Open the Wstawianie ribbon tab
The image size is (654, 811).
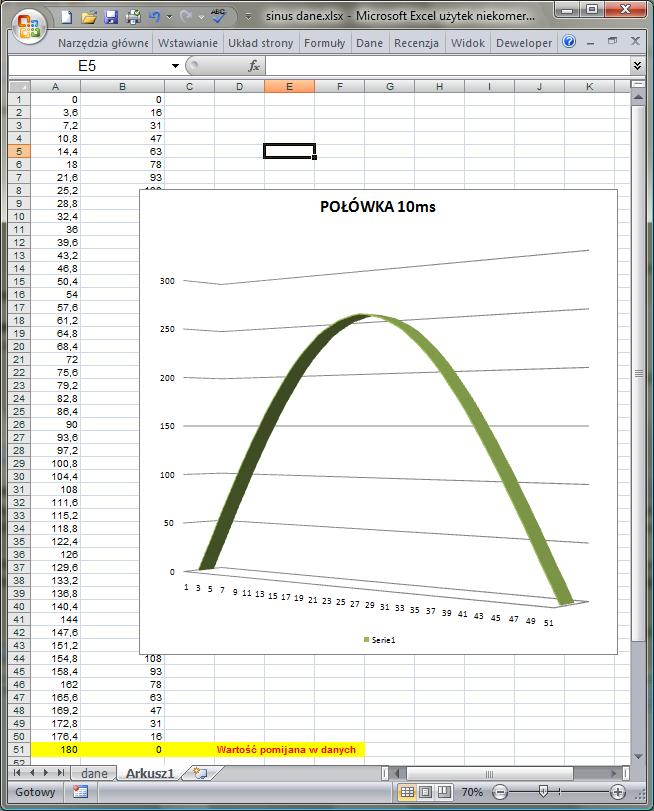coord(187,43)
